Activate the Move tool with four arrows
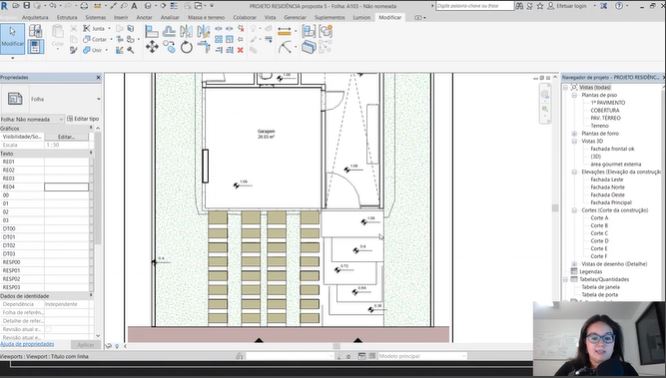The image size is (666, 378). pyautogui.click(x=152, y=47)
